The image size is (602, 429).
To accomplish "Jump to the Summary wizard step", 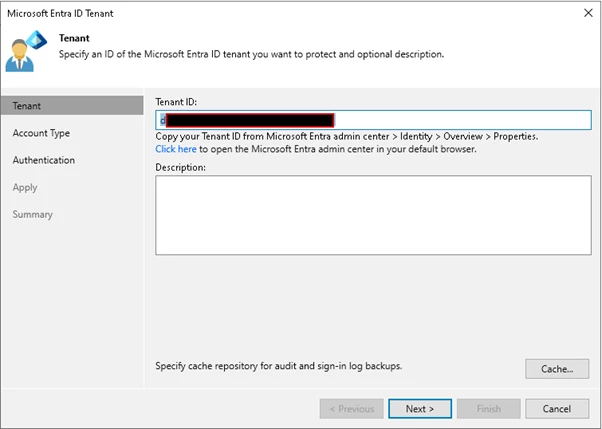I will tap(33, 214).
